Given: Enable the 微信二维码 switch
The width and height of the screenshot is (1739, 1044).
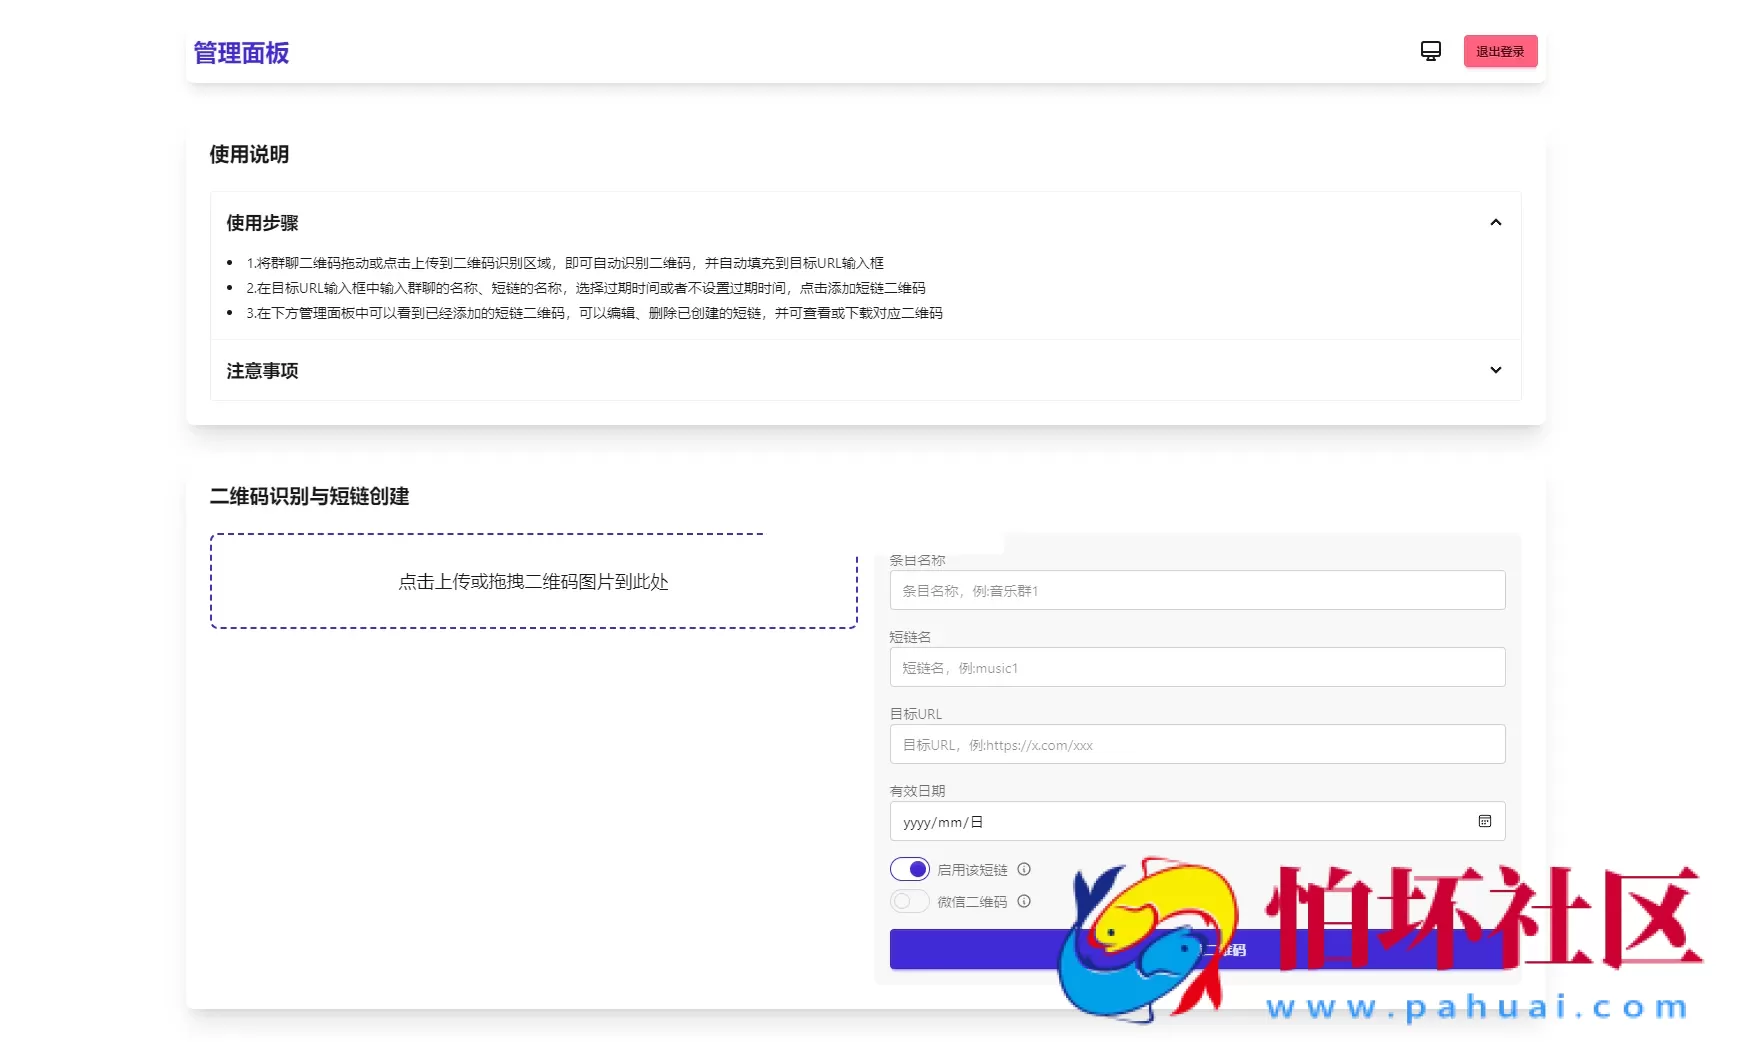Looking at the screenshot, I should (909, 901).
